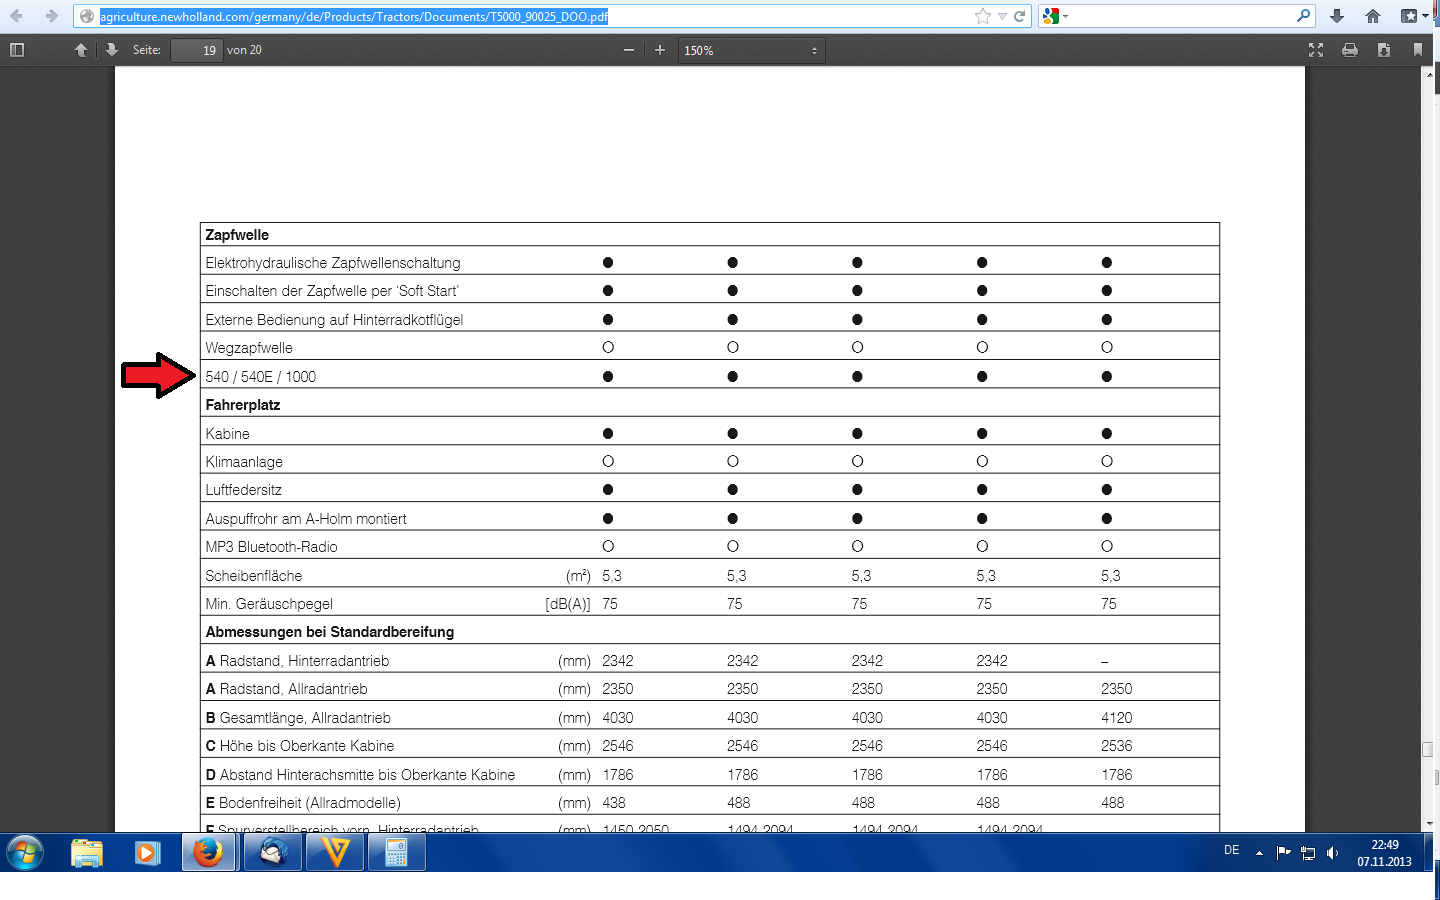Screen dimensions: 1440x900
Task: Open the 150% zoom level dropdown
Action: tap(751, 50)
